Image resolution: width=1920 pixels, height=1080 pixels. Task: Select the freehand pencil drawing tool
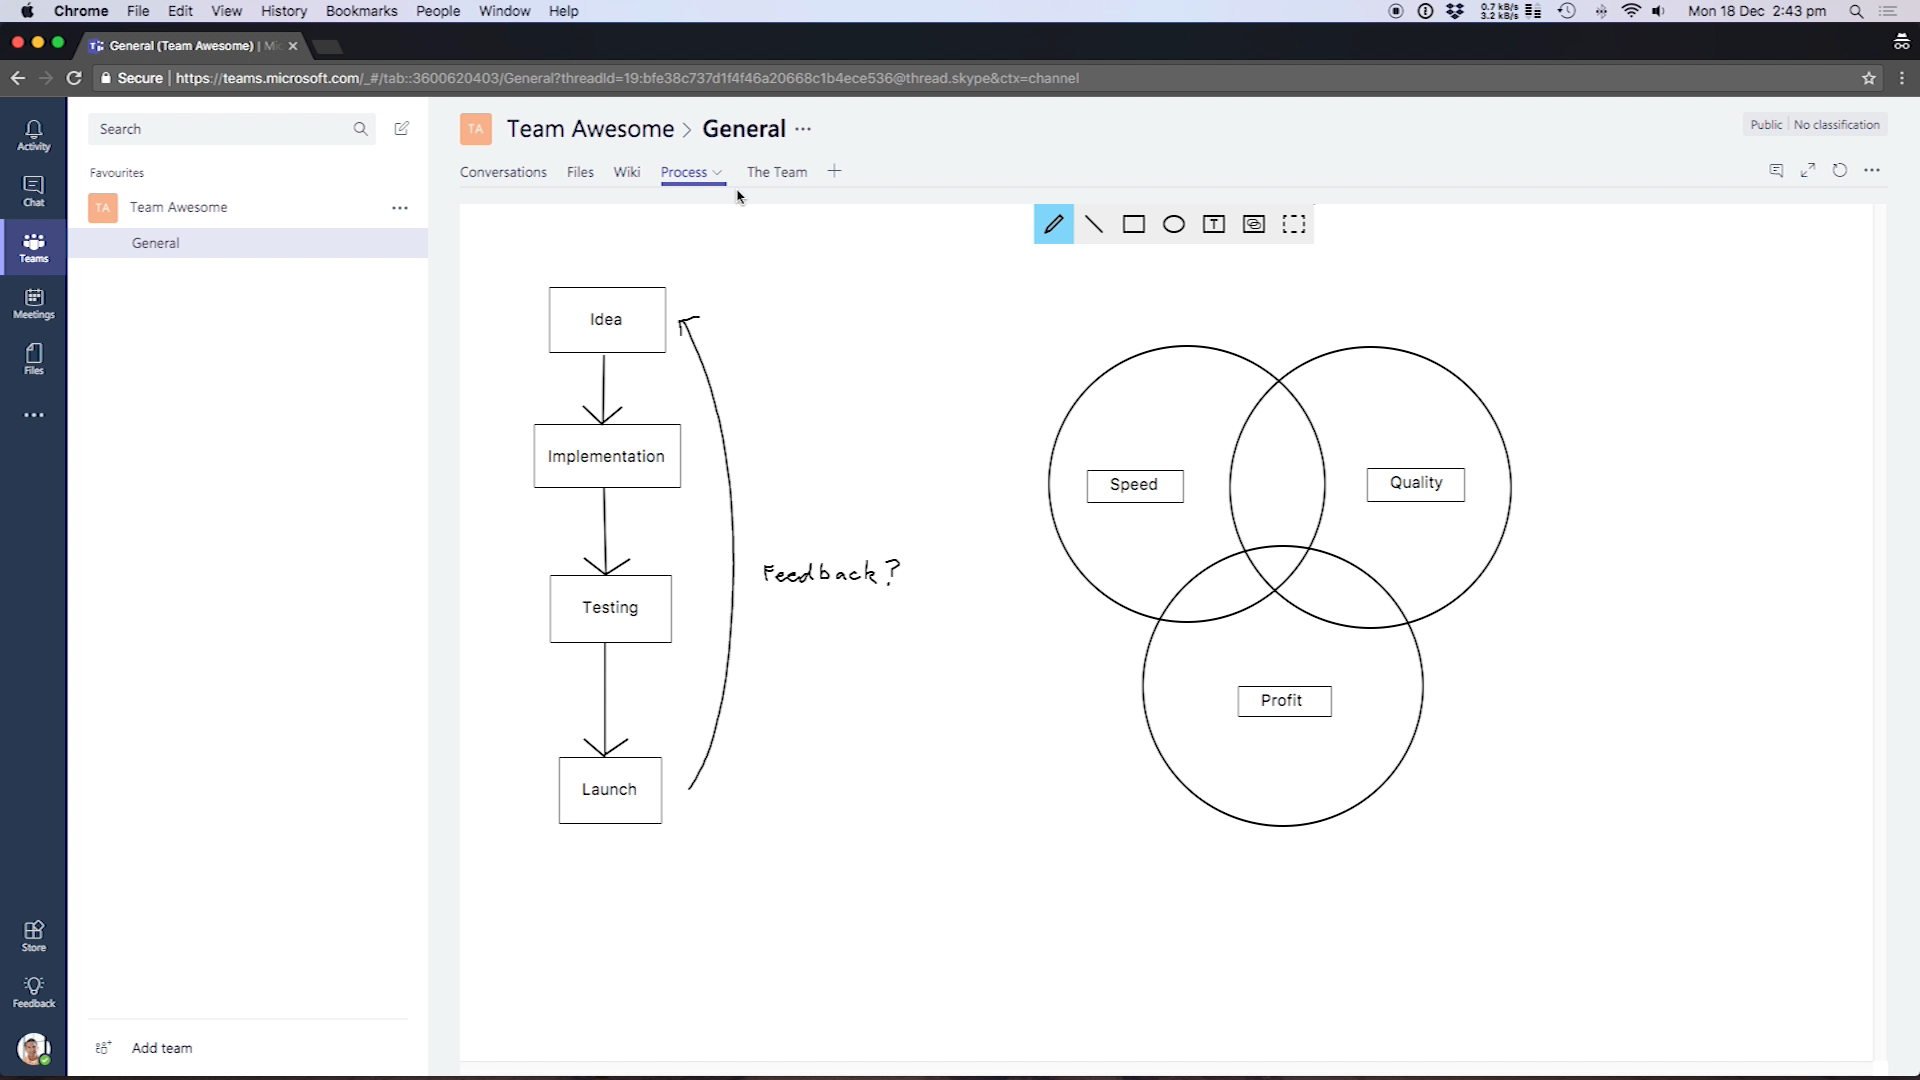[1053, 224]
